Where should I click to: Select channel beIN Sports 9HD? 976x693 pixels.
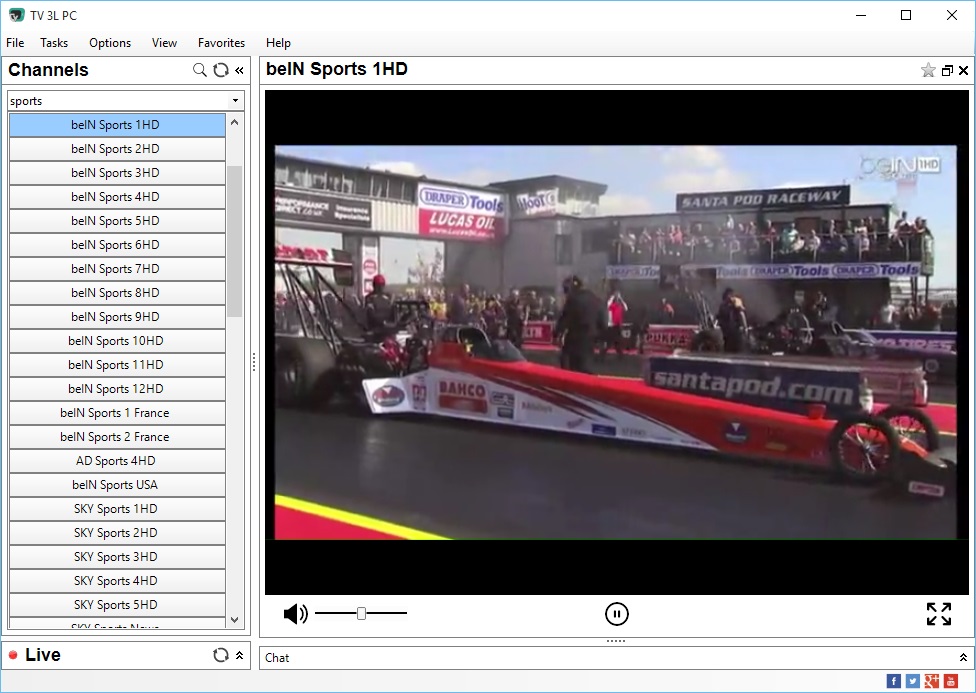click(117, 317)
